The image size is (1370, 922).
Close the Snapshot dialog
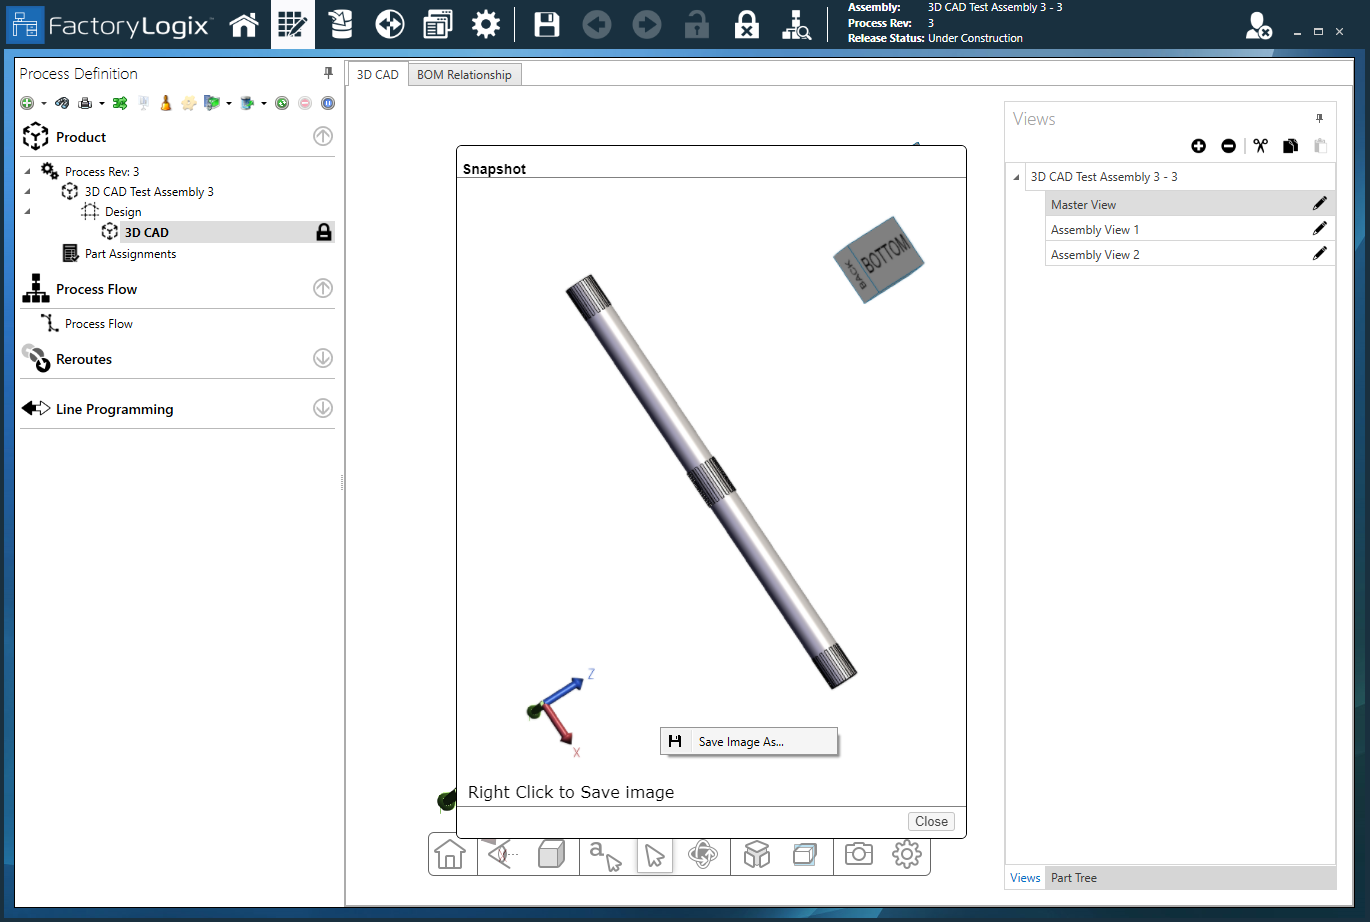click(x=931, y=821)
